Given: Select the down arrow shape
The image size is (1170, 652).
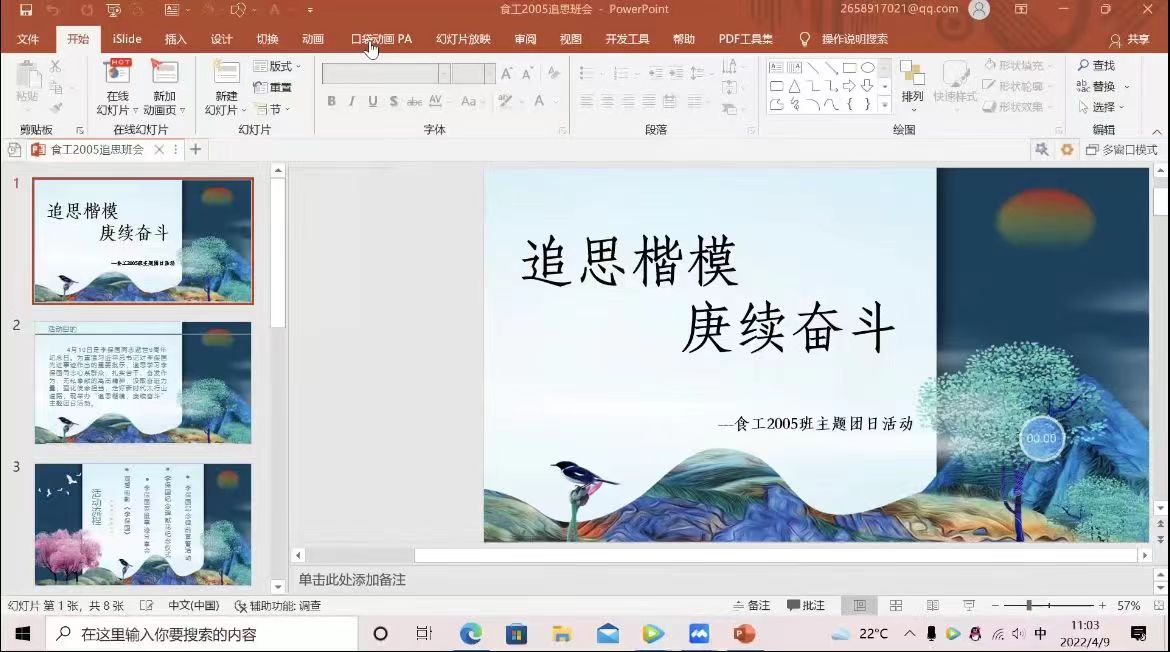Looking at the screenshot, I should click(867, 86).
